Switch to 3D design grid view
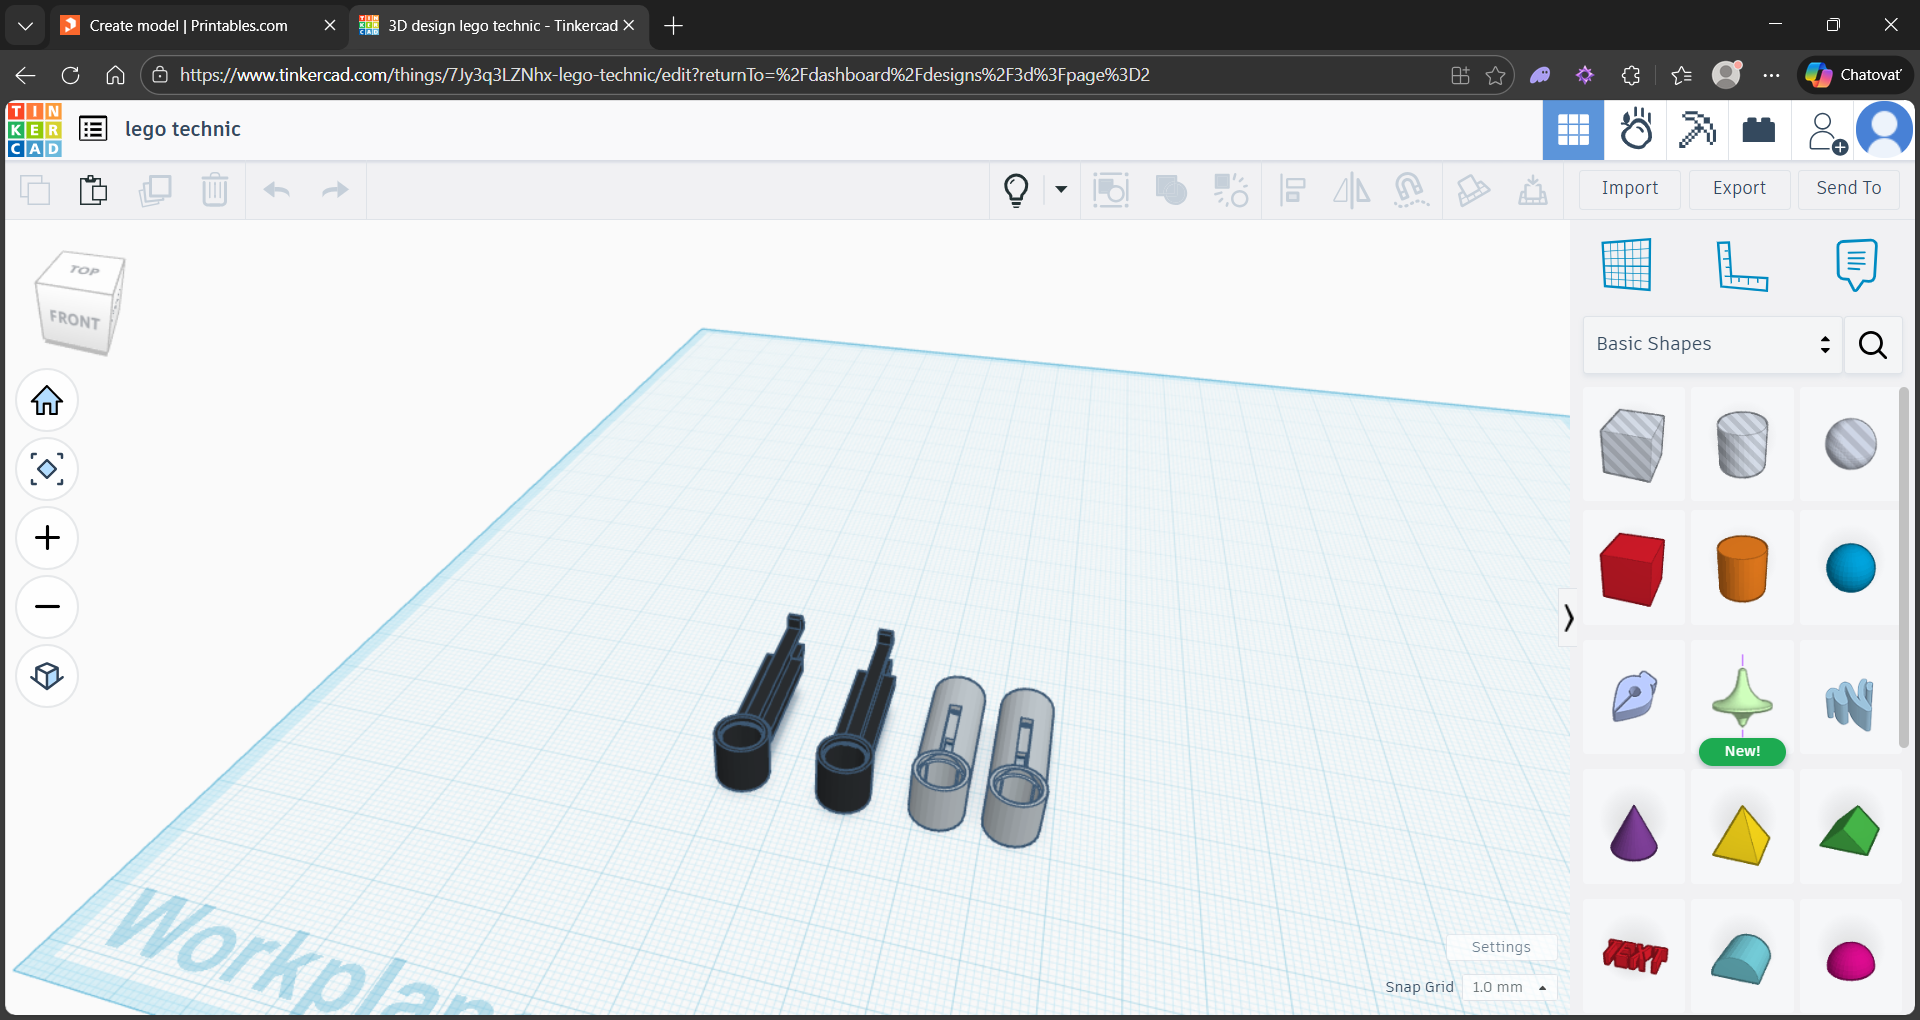Screen dimensions: 1920x1020 [x=1573, y=130]
